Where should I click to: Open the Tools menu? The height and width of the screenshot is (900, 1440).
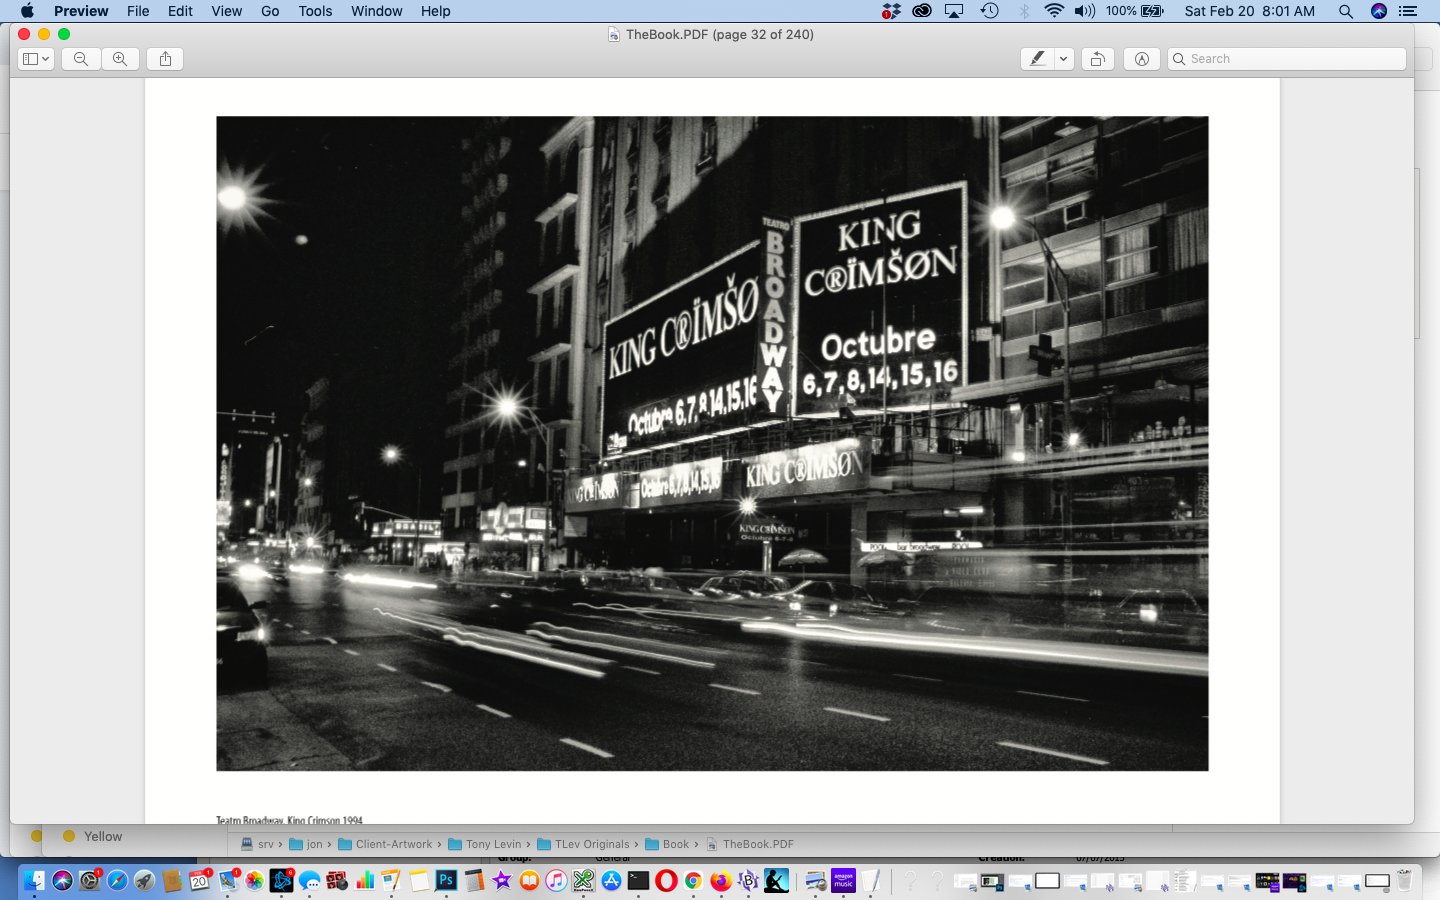coord(315,11)
